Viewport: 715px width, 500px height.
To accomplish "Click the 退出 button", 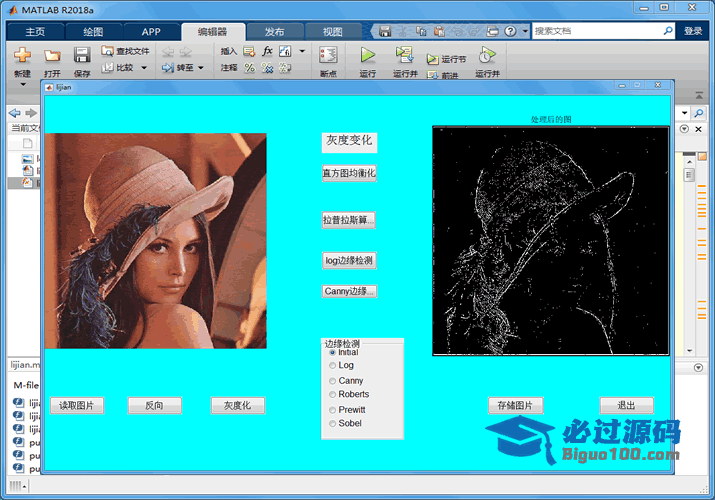I will pyautogui.click(x=627, y=405).
